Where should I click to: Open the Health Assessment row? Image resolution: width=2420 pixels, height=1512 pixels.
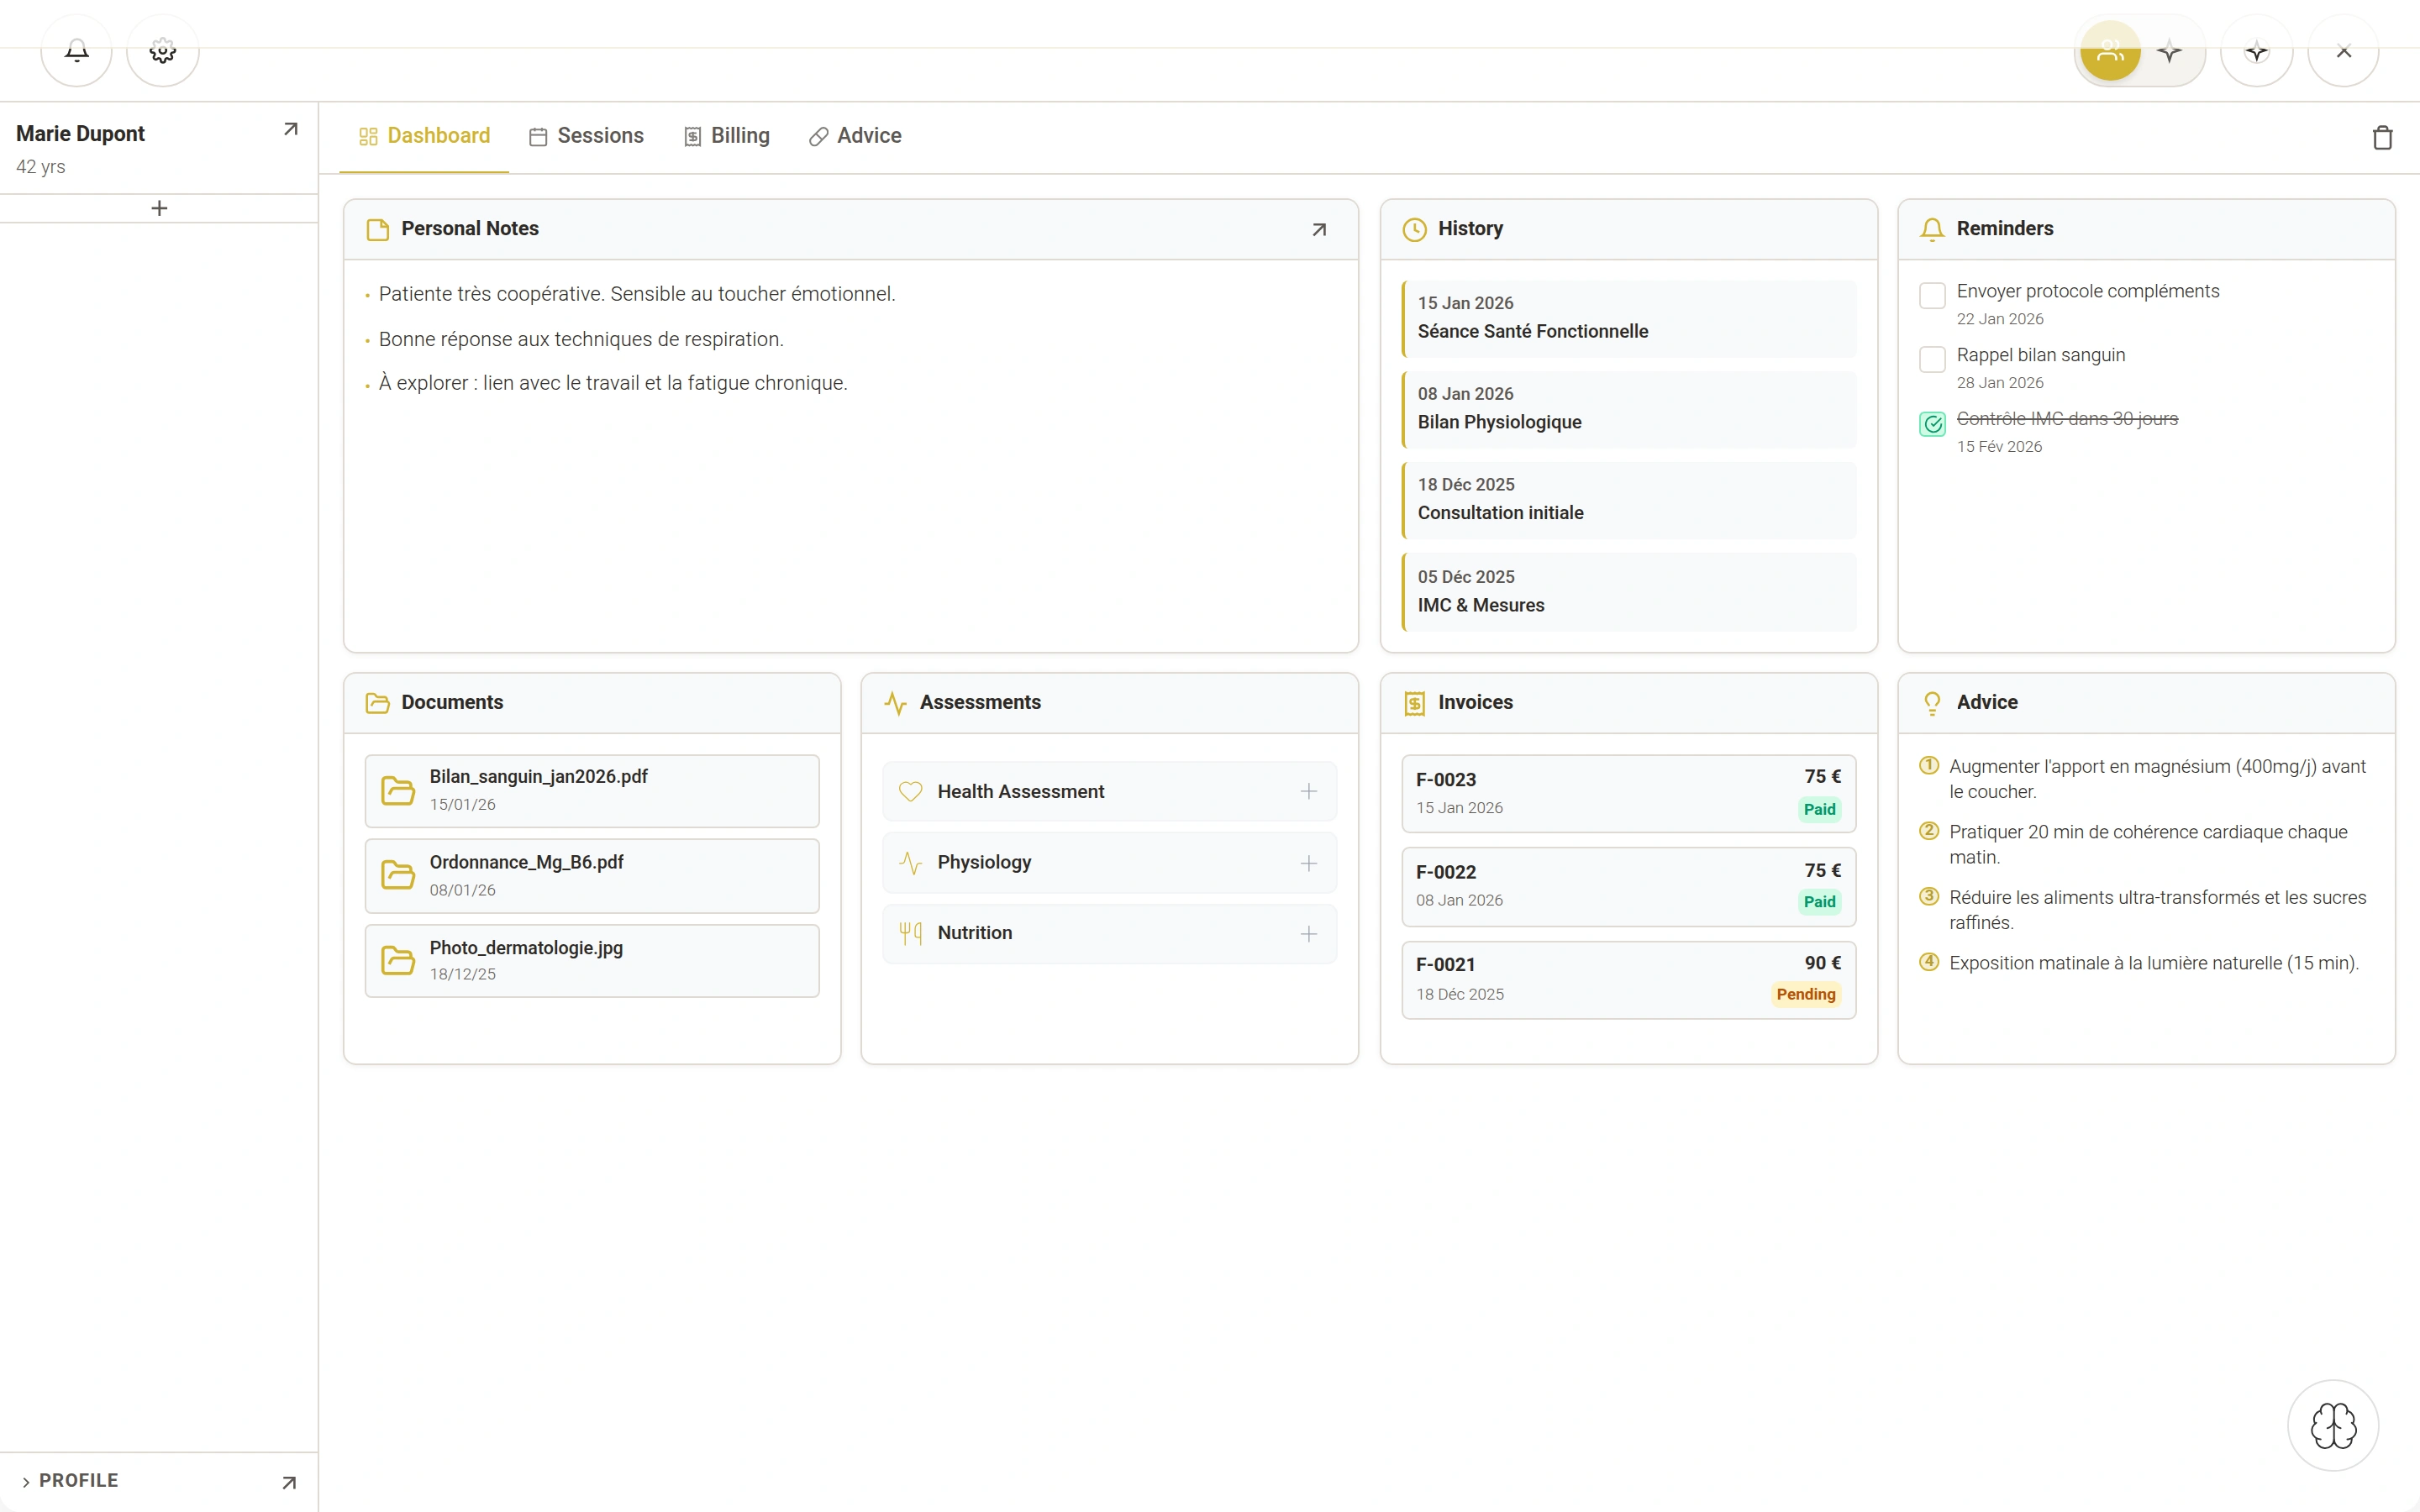click(x=1109, y=791)
